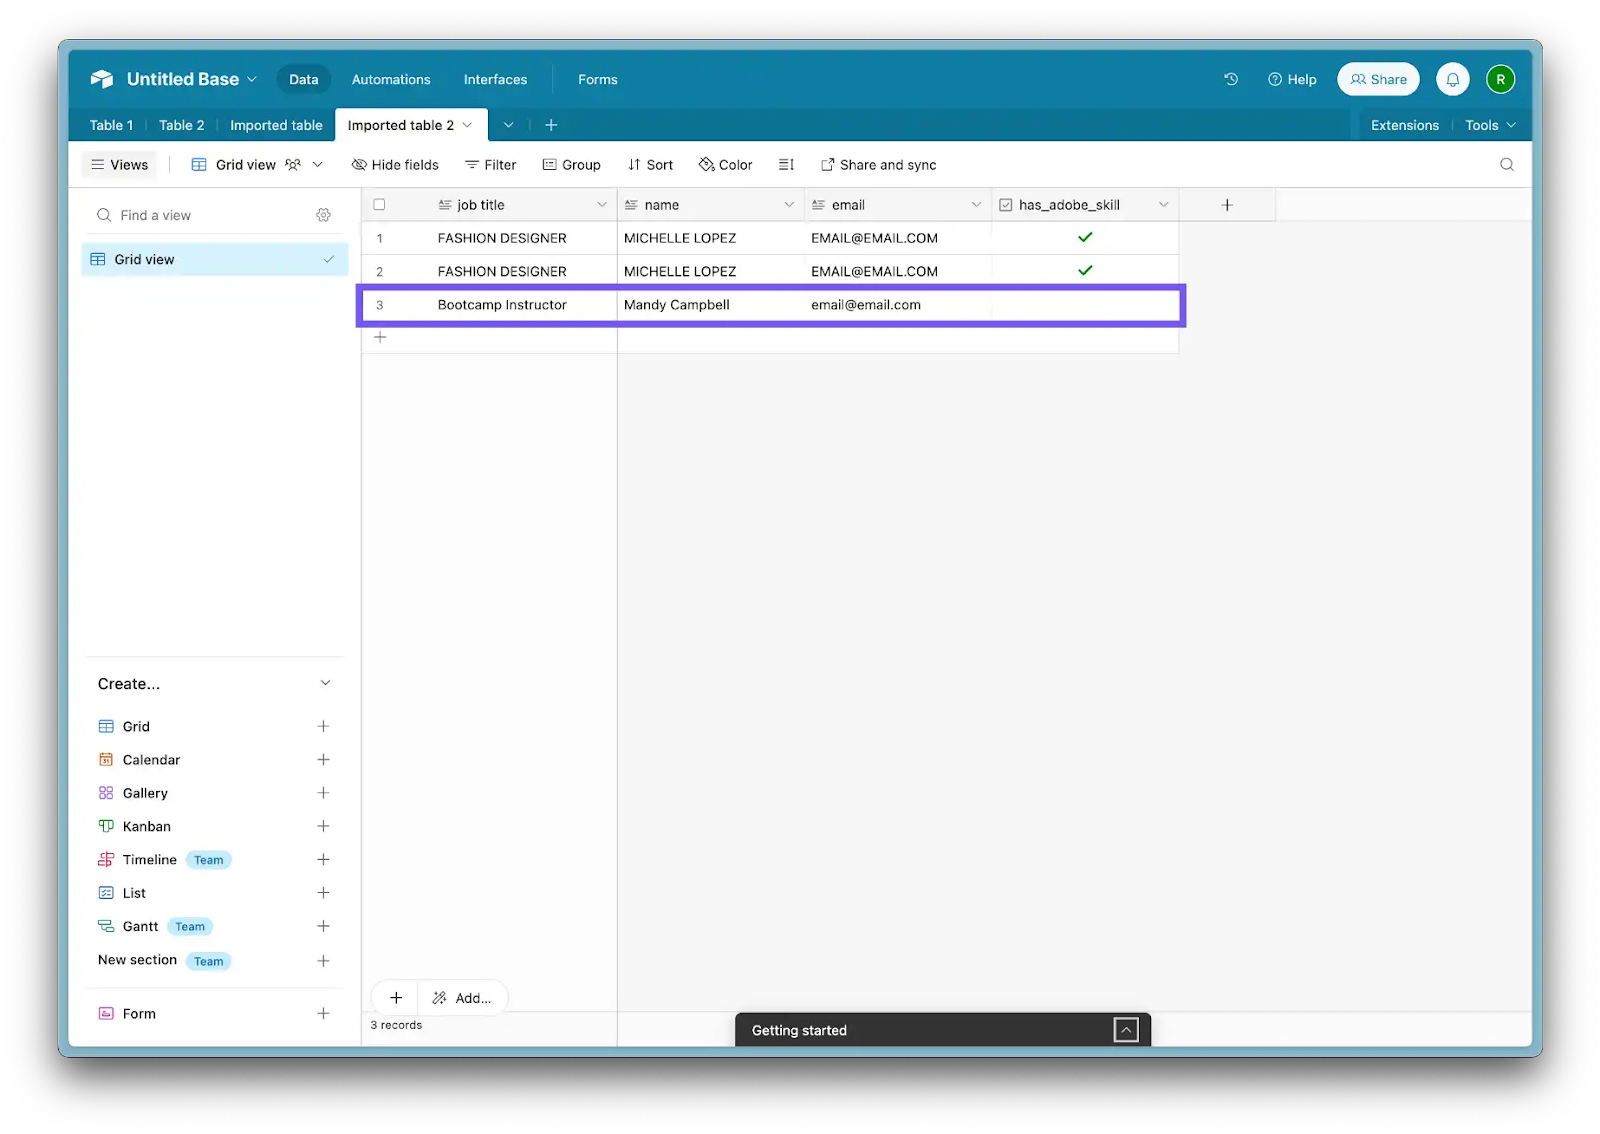Open the all tables list chevron
The image size is (1600, 1134).
pos(508,125)
